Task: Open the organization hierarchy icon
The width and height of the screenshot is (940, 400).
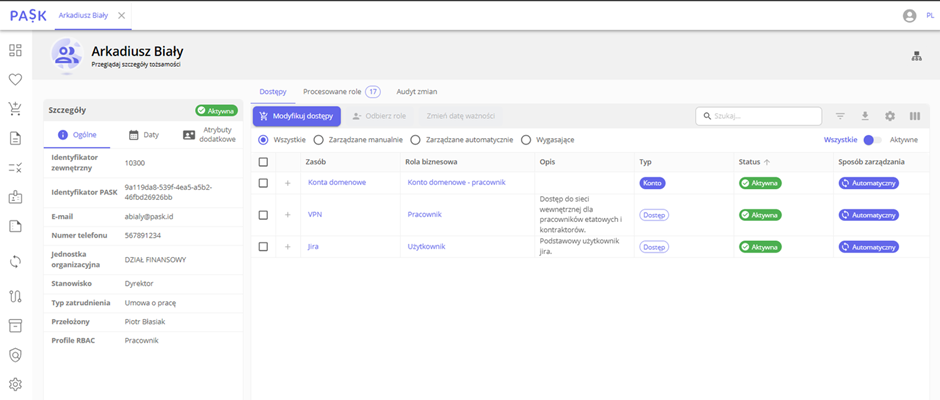Action: 915,57
